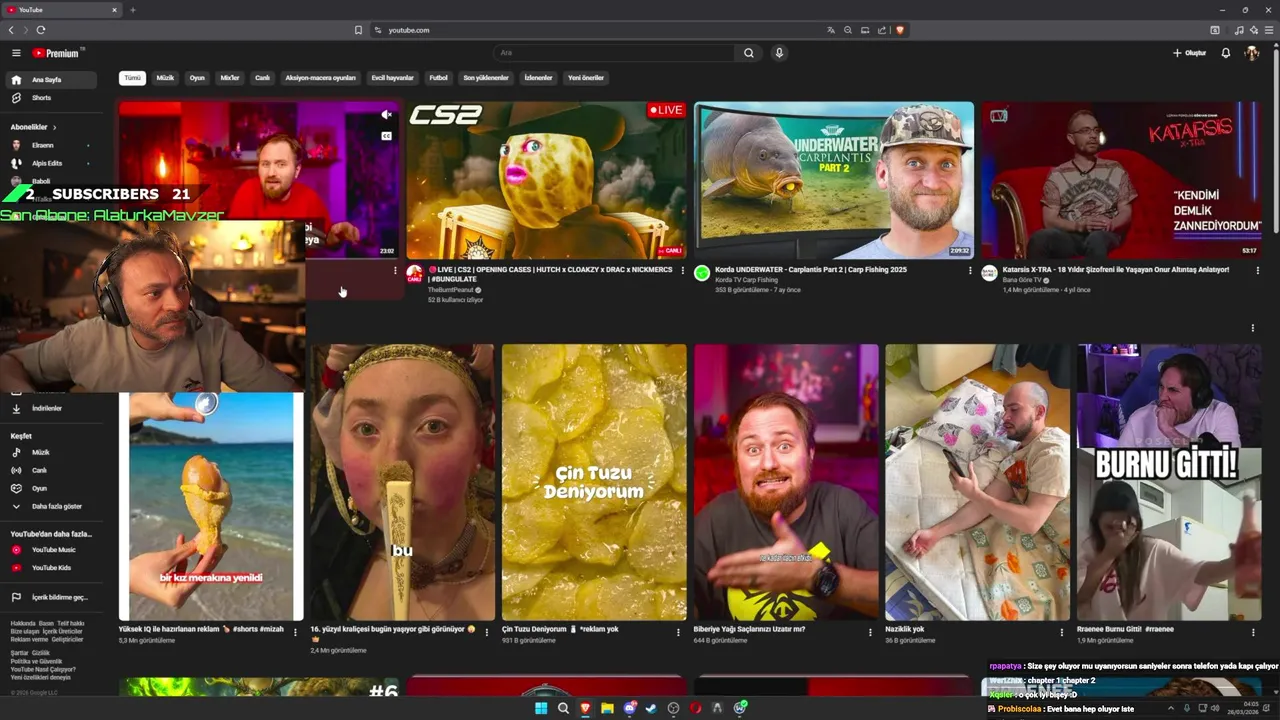Open the Shorts shelf options menu

click(1252, 328)
